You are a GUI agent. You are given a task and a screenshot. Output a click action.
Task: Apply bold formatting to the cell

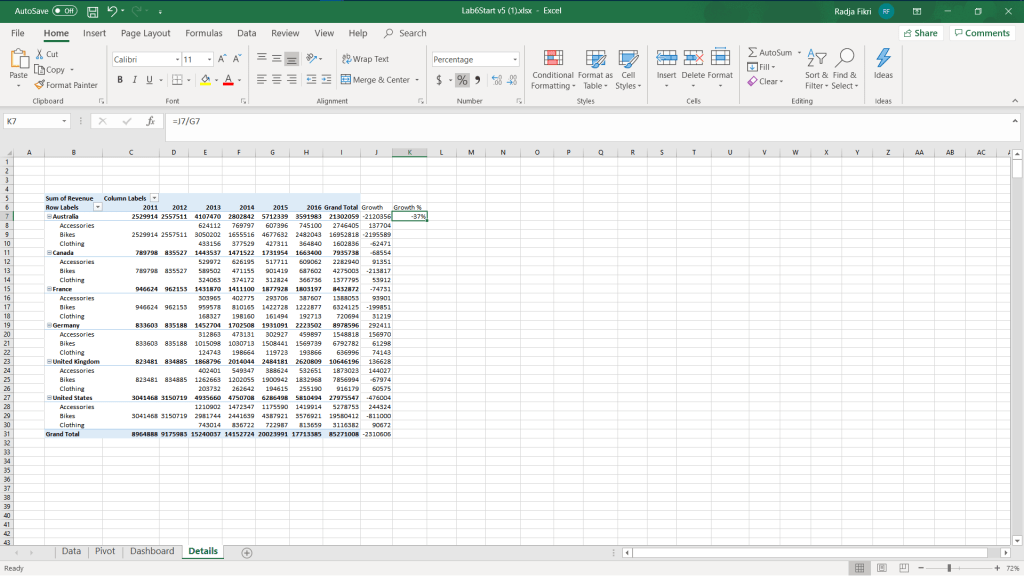[x=120, y=80]
